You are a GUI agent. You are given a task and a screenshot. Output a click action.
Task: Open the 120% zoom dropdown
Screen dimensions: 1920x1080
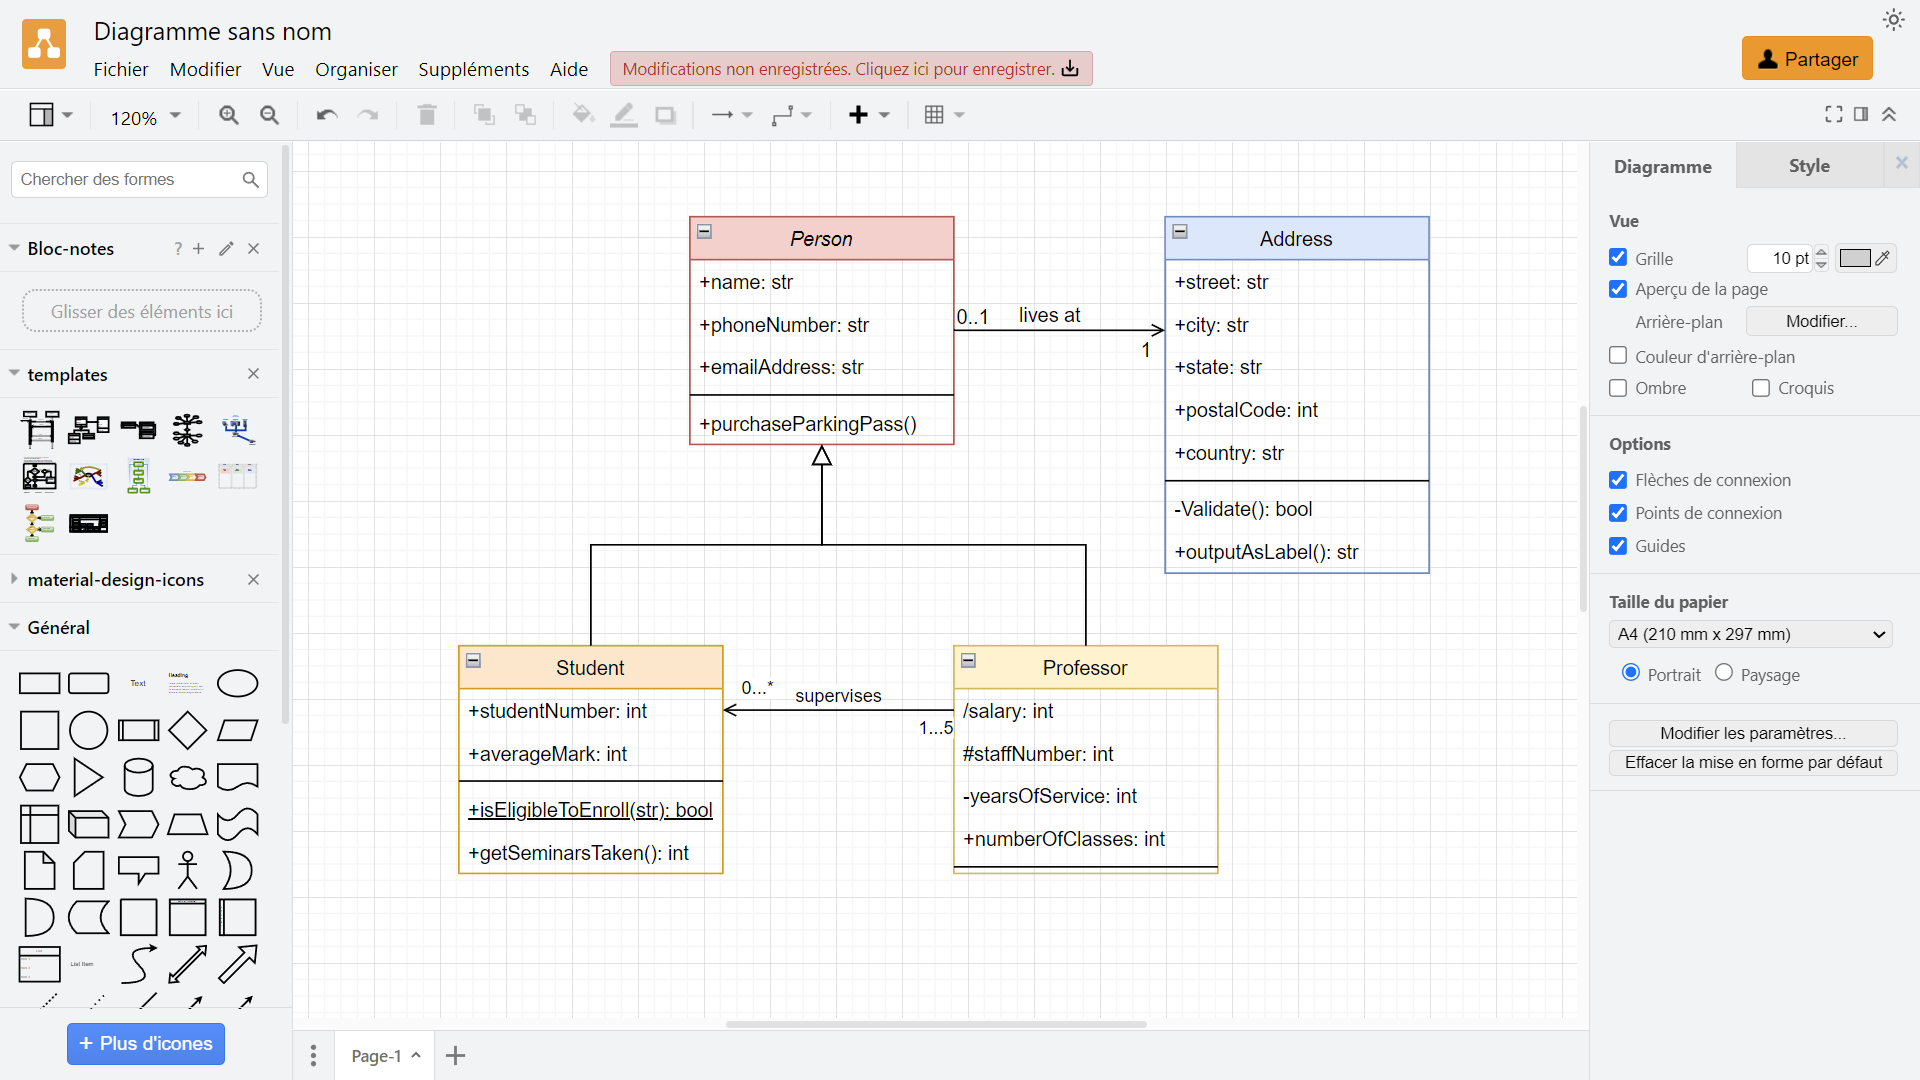click(145, 117)
